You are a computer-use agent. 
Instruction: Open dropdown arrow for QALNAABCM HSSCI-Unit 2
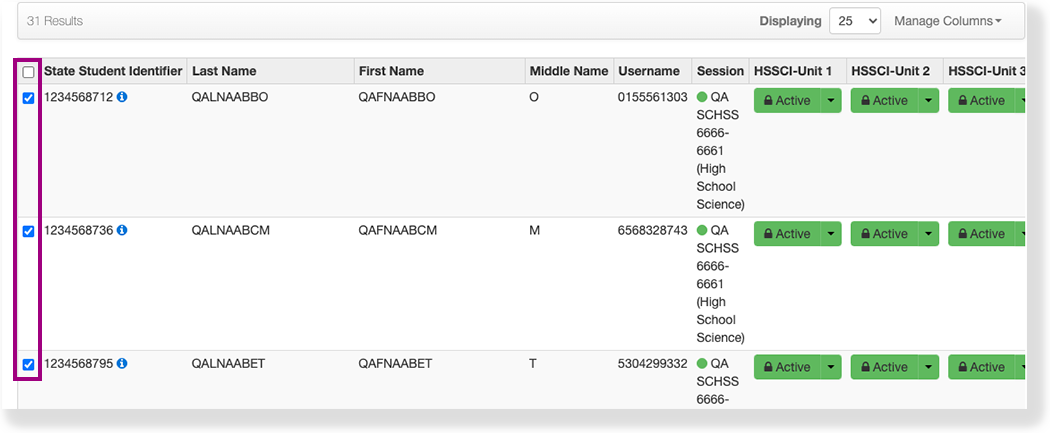[928, 233]
